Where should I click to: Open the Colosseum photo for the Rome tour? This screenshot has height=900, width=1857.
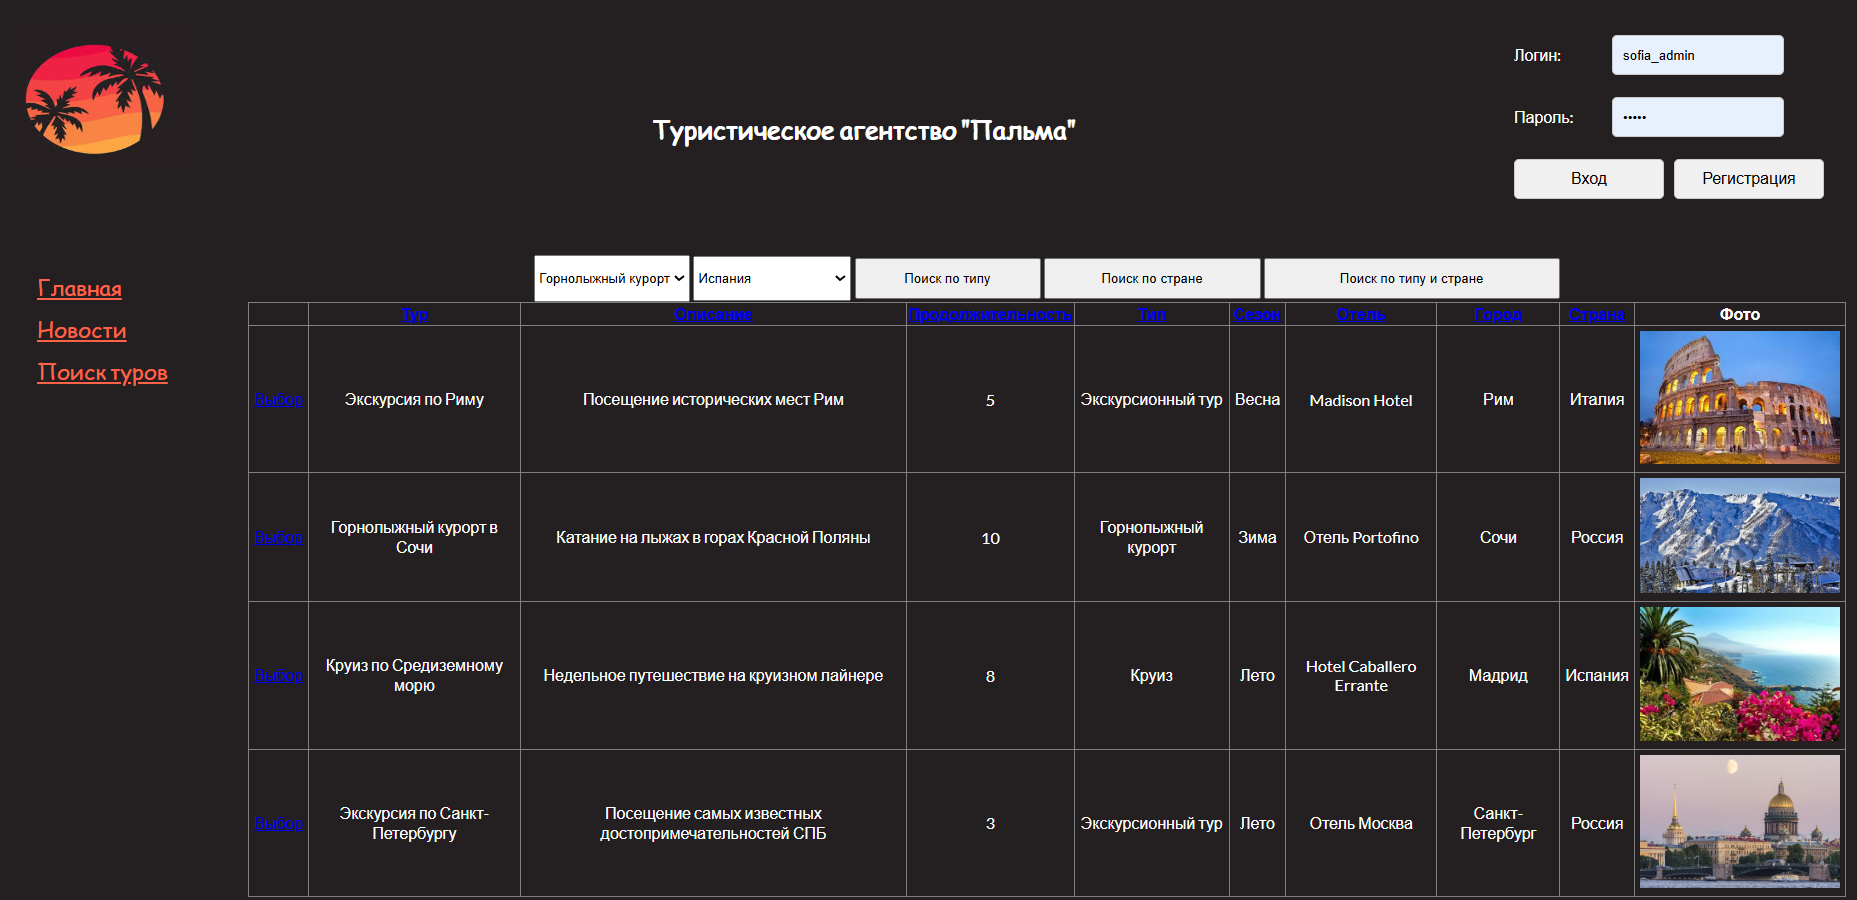coord(1739,398)
